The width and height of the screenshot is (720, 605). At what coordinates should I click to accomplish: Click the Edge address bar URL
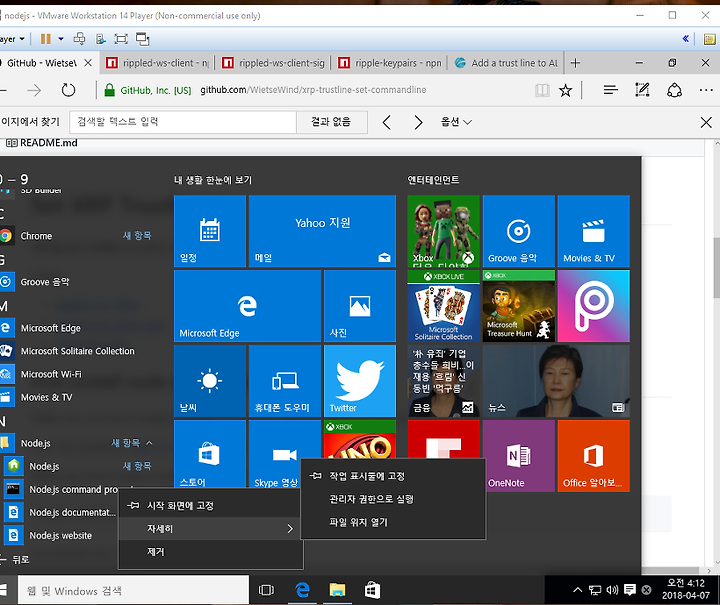click(x=313, y=90)
